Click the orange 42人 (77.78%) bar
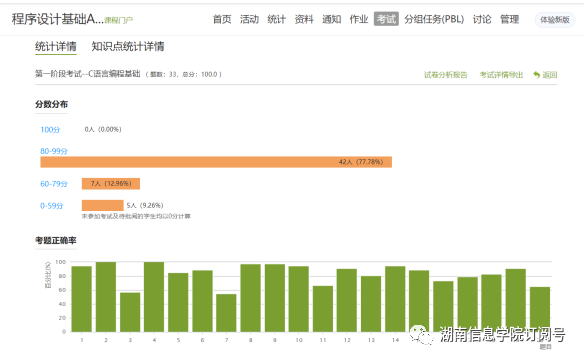The height and width of the screenshot is (361, 584). pos(216,162)
